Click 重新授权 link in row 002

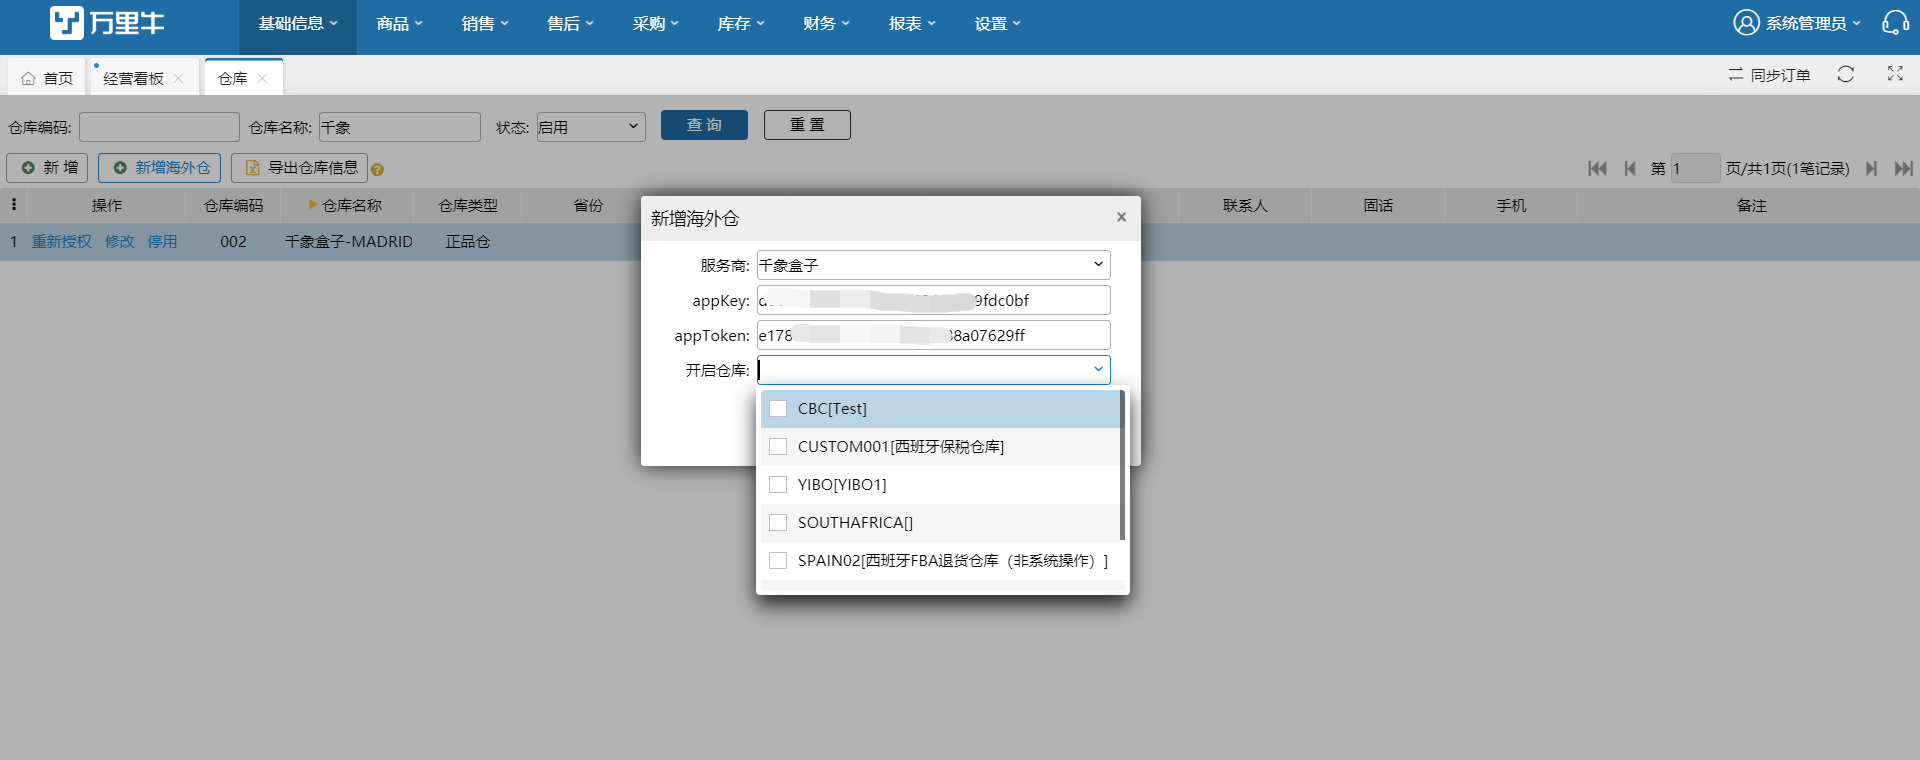[61, 241]
